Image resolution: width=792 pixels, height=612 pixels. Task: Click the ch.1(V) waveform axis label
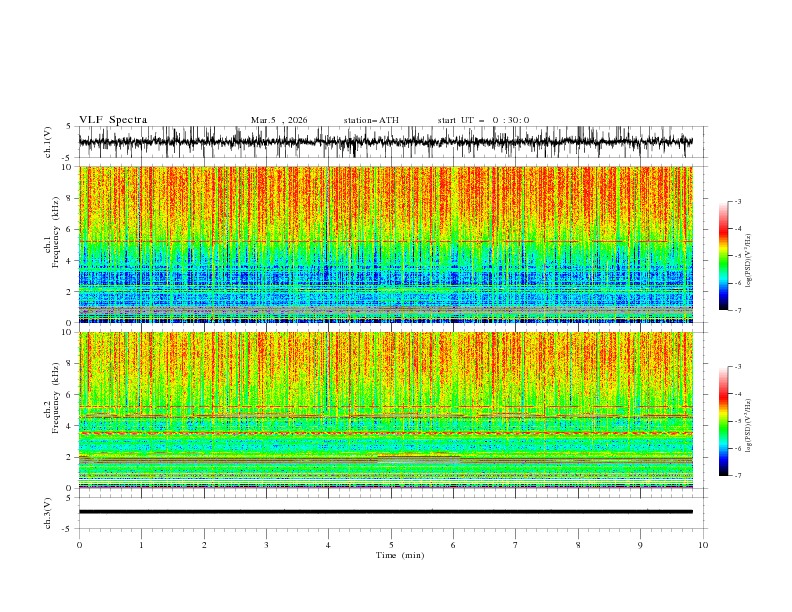pos(48,142)
